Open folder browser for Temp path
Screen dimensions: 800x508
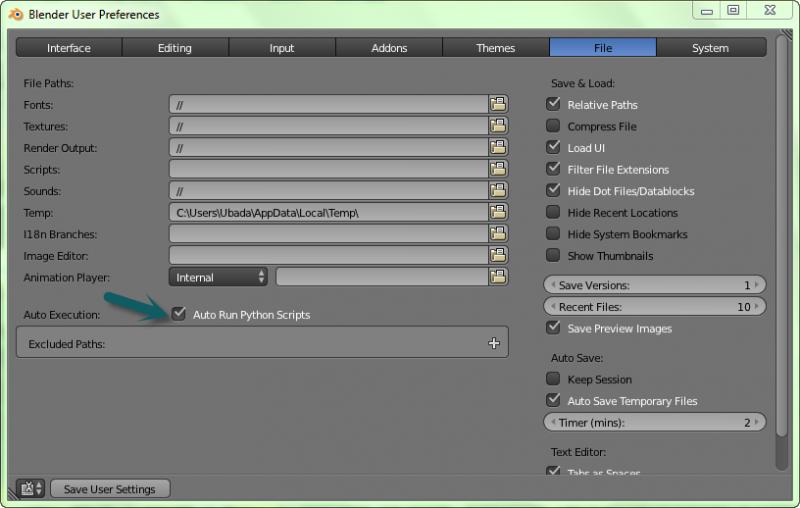(x=498, y=212)
